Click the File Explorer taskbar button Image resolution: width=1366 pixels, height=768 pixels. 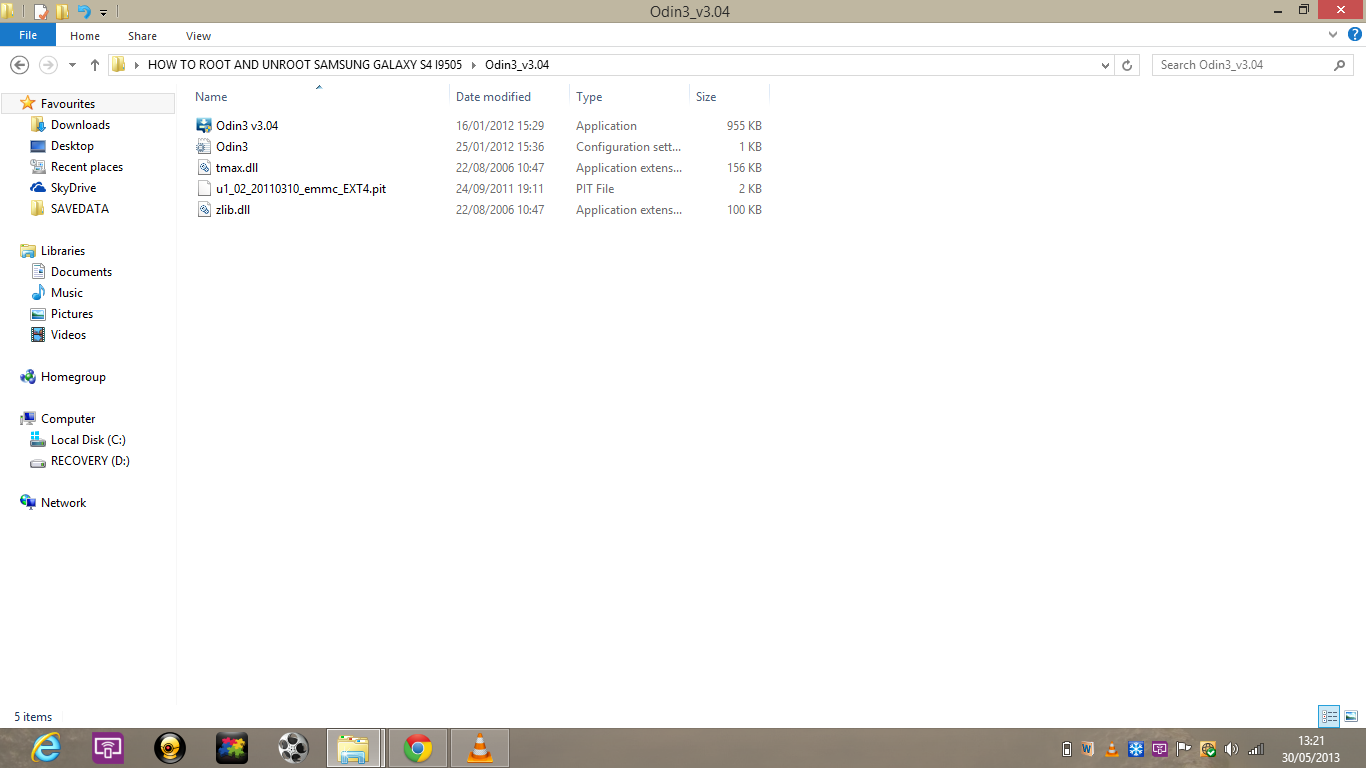click(x=354, y=748)
